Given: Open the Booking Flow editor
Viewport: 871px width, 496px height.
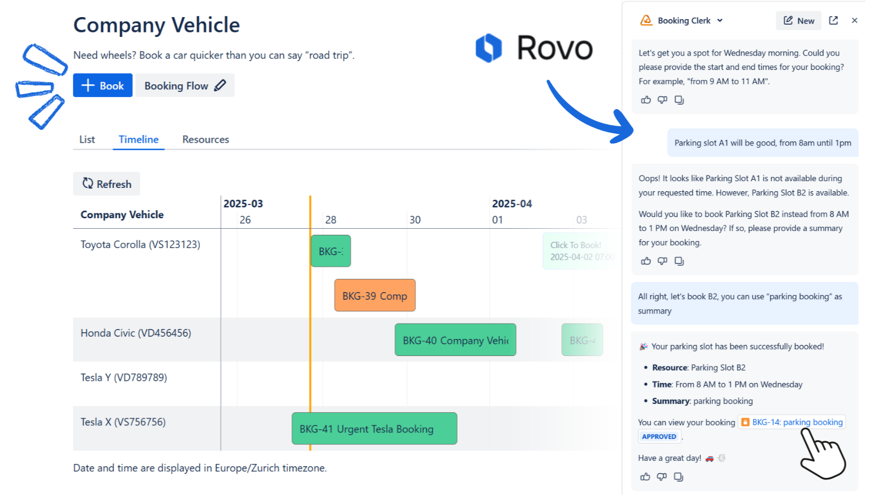Looking at the screenshot, I should 184,86.
